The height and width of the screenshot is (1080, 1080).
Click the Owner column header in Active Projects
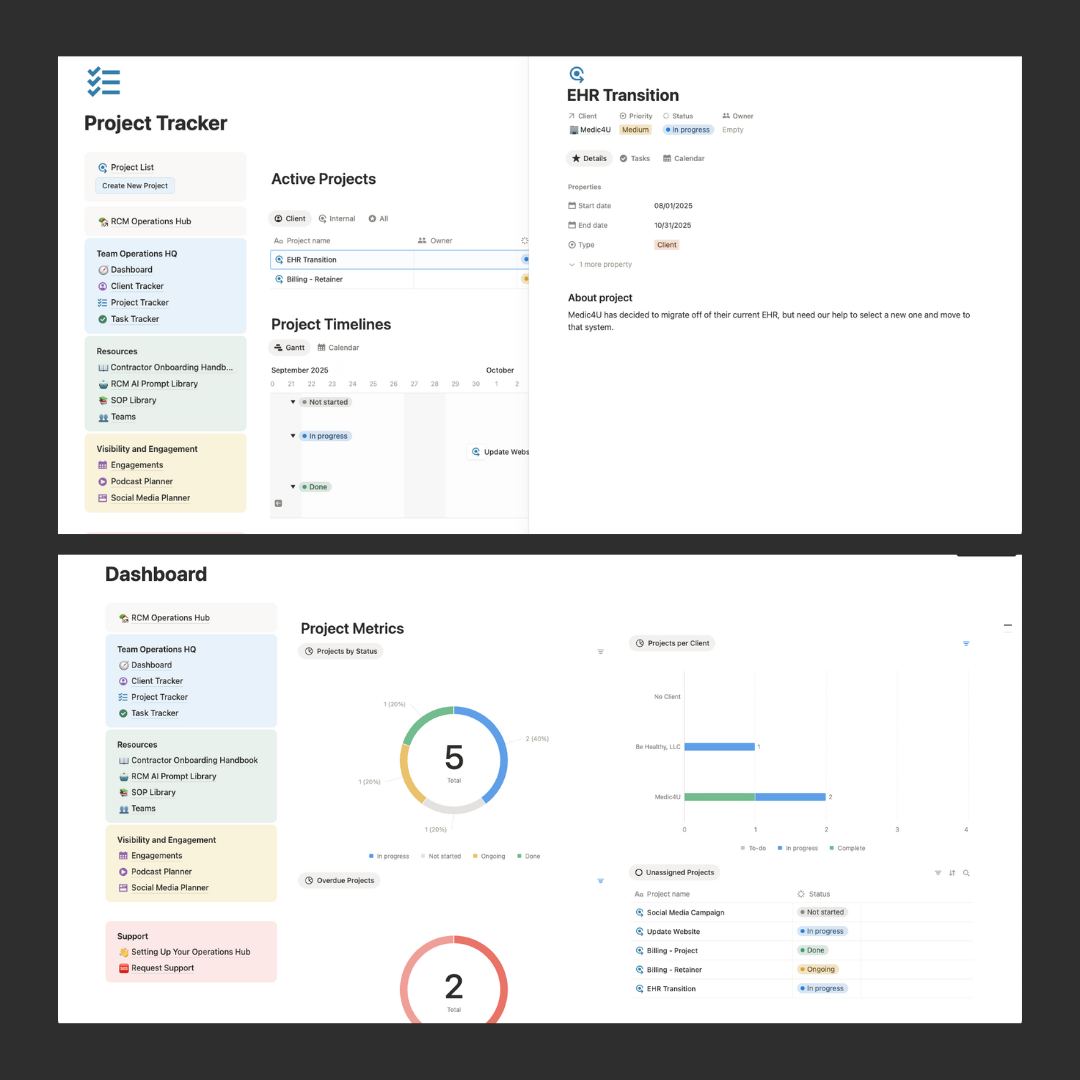435,241
